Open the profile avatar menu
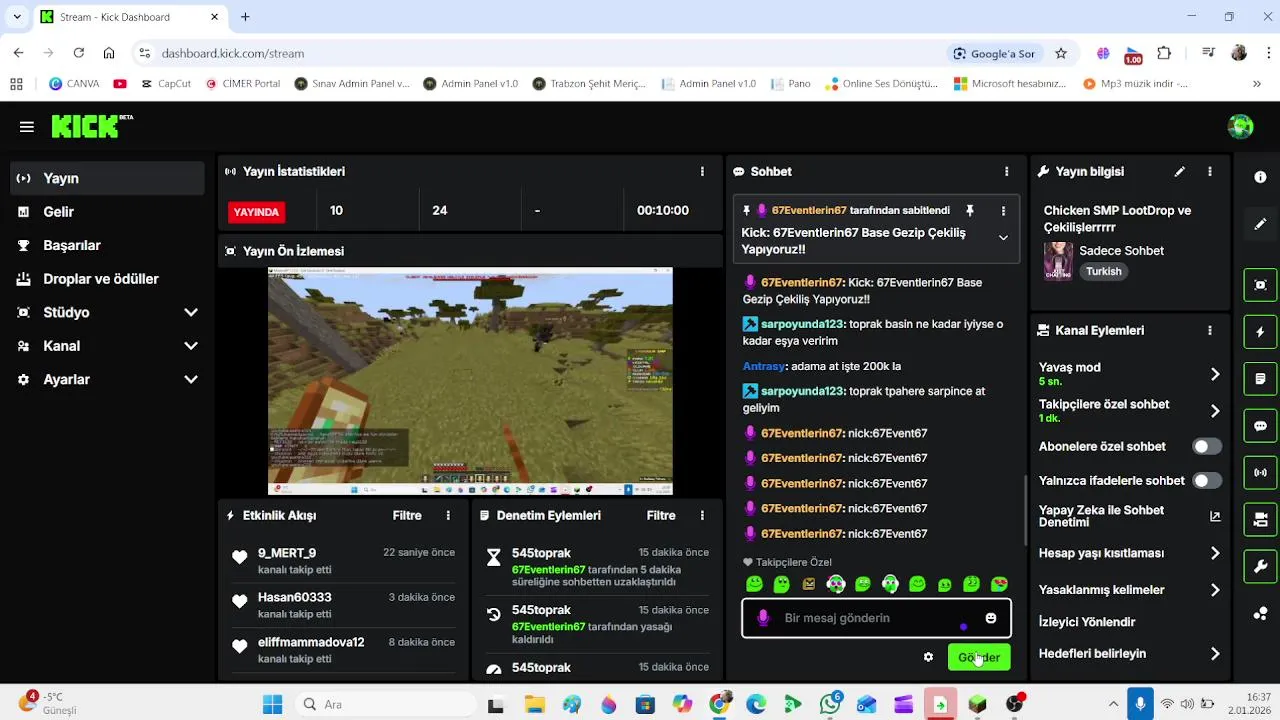1280x720 pixels. [x=1240, y=126]
